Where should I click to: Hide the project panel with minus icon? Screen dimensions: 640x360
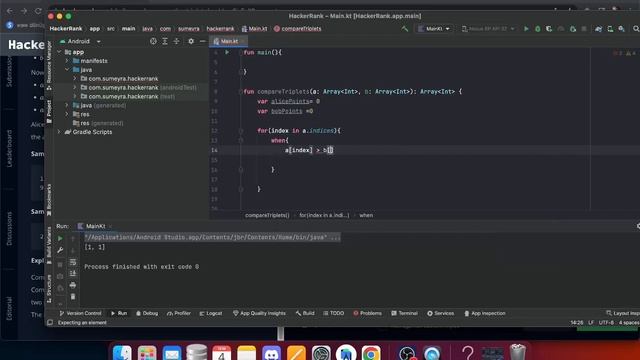202,41
